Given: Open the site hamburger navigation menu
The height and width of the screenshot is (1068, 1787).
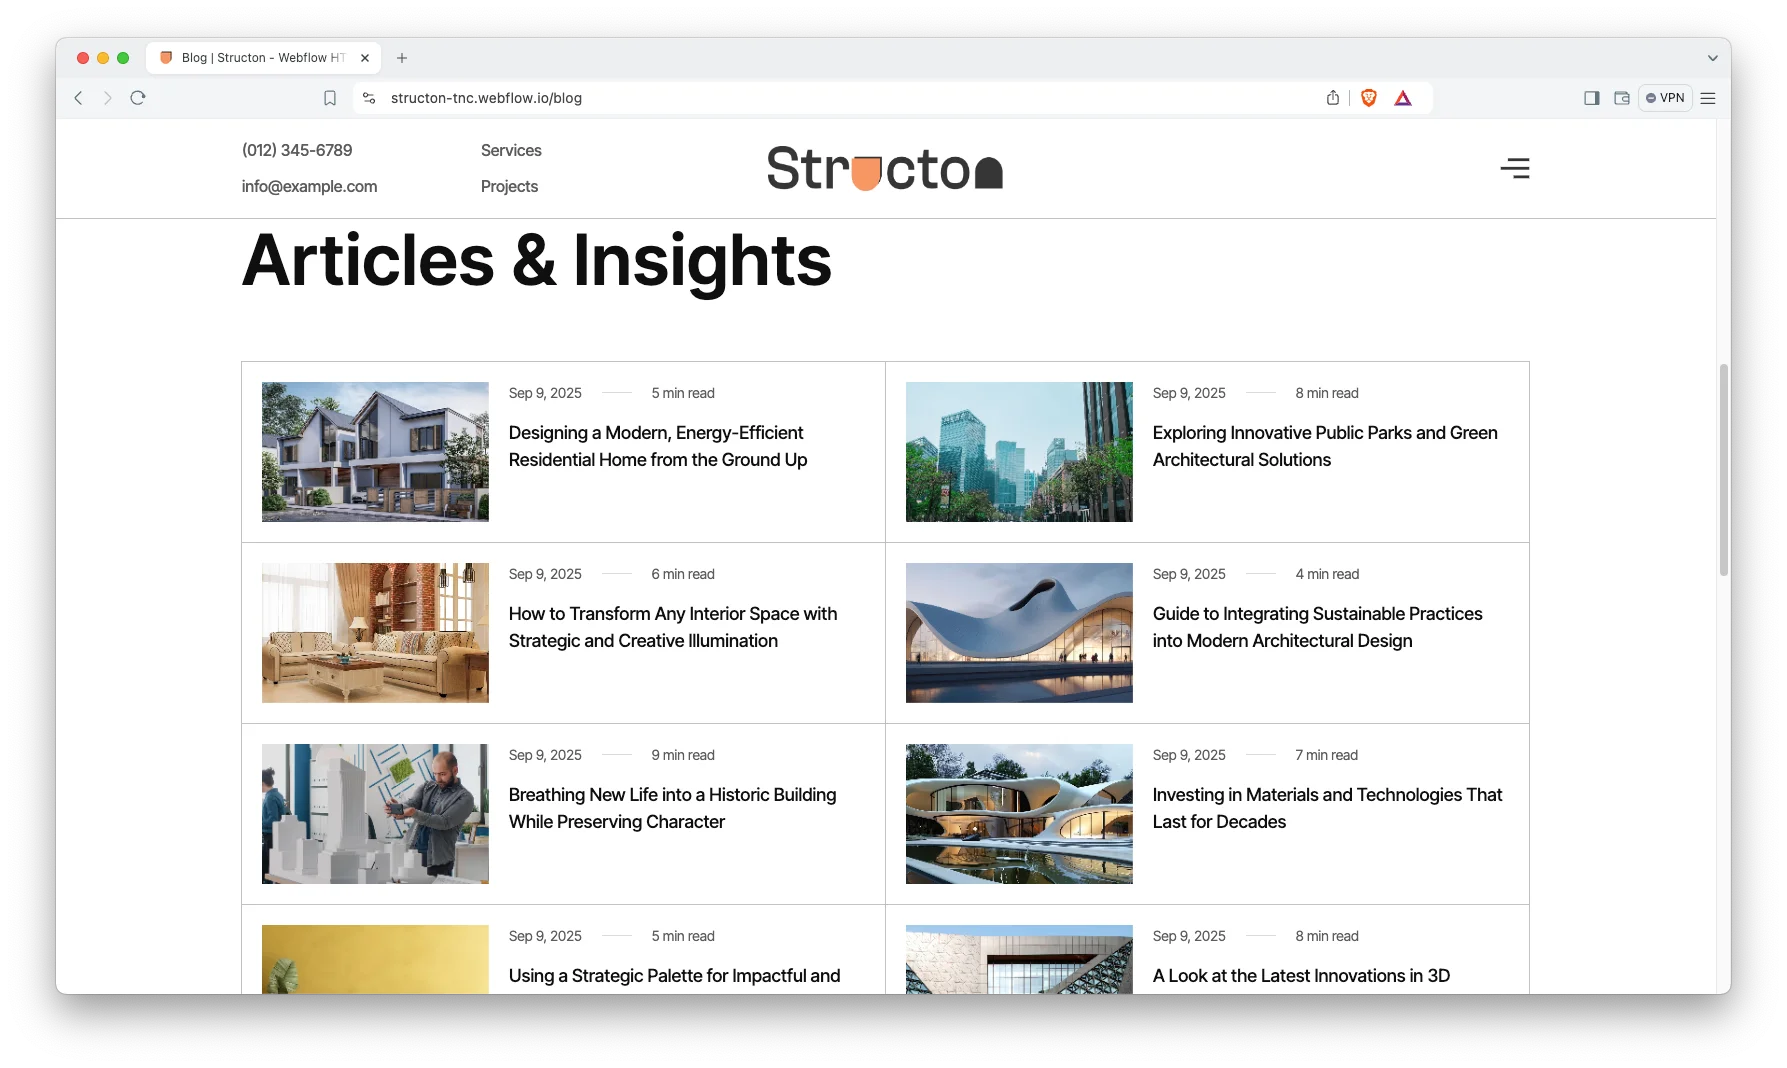Looking at the screenshot, I should (x=1514, y=168).
